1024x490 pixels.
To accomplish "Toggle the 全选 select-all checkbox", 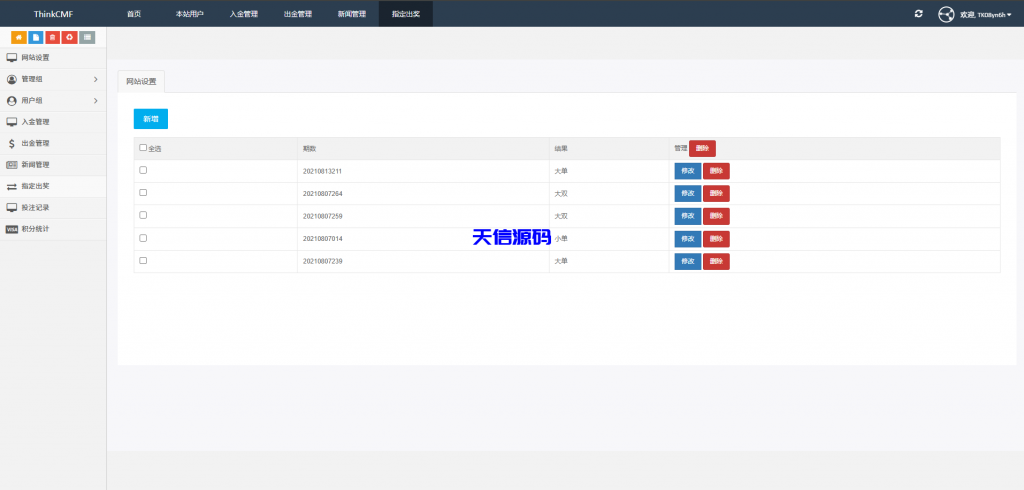I will (x=143, y=148).
